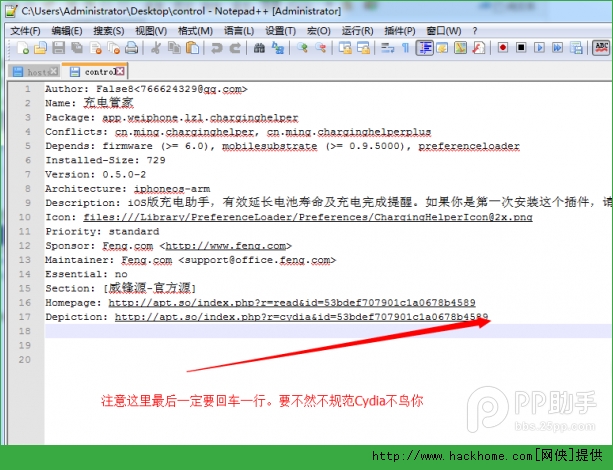
Task: Click the Paste clipboard icon
Action: (192, 48)
